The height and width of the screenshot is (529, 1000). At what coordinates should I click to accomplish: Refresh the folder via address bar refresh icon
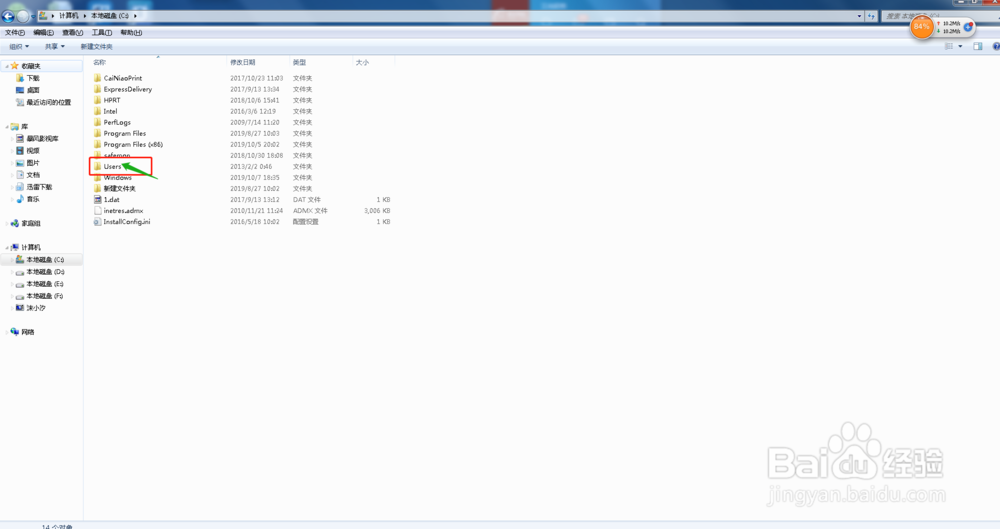click(x=871, y=16)
